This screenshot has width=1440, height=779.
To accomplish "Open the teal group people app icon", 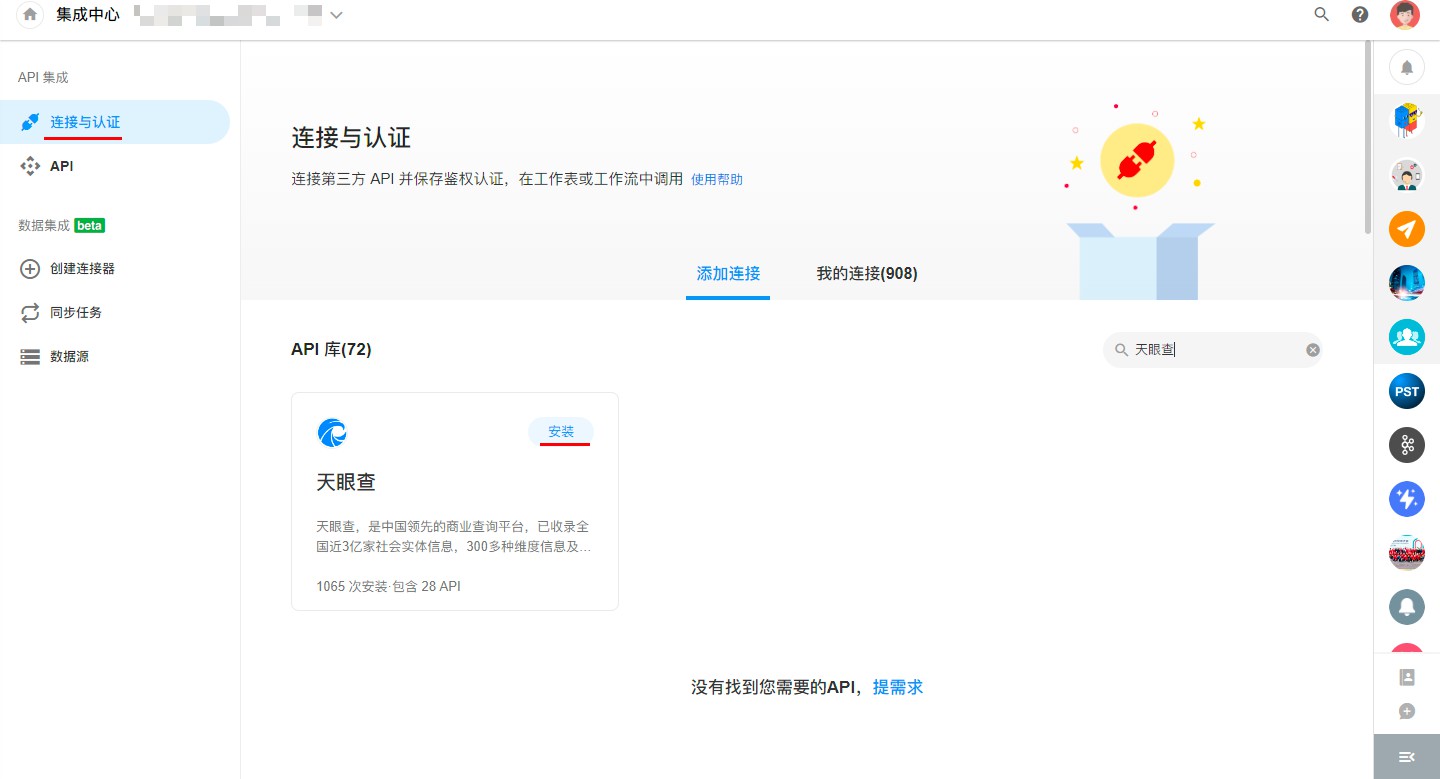I will click(1407, 337).
